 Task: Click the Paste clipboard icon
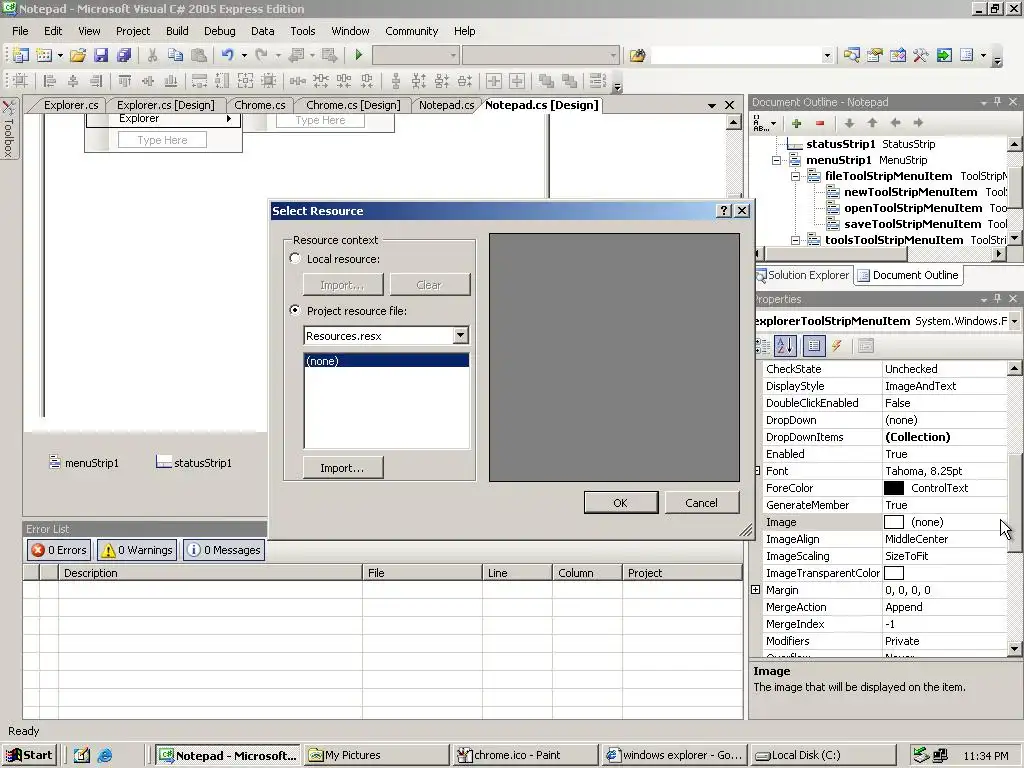point(199,56)
